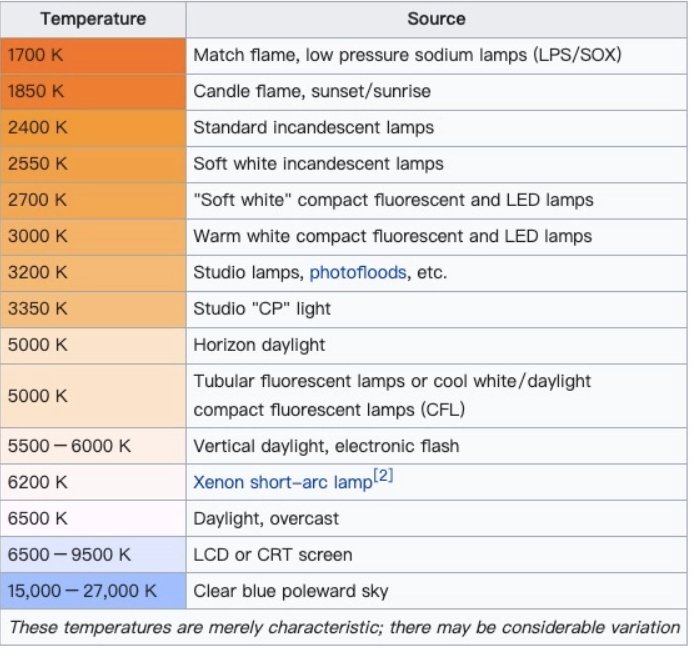Click the table footnote about characteristic temperatures
This screenshot has height=649, width=691.
point(344,627)
